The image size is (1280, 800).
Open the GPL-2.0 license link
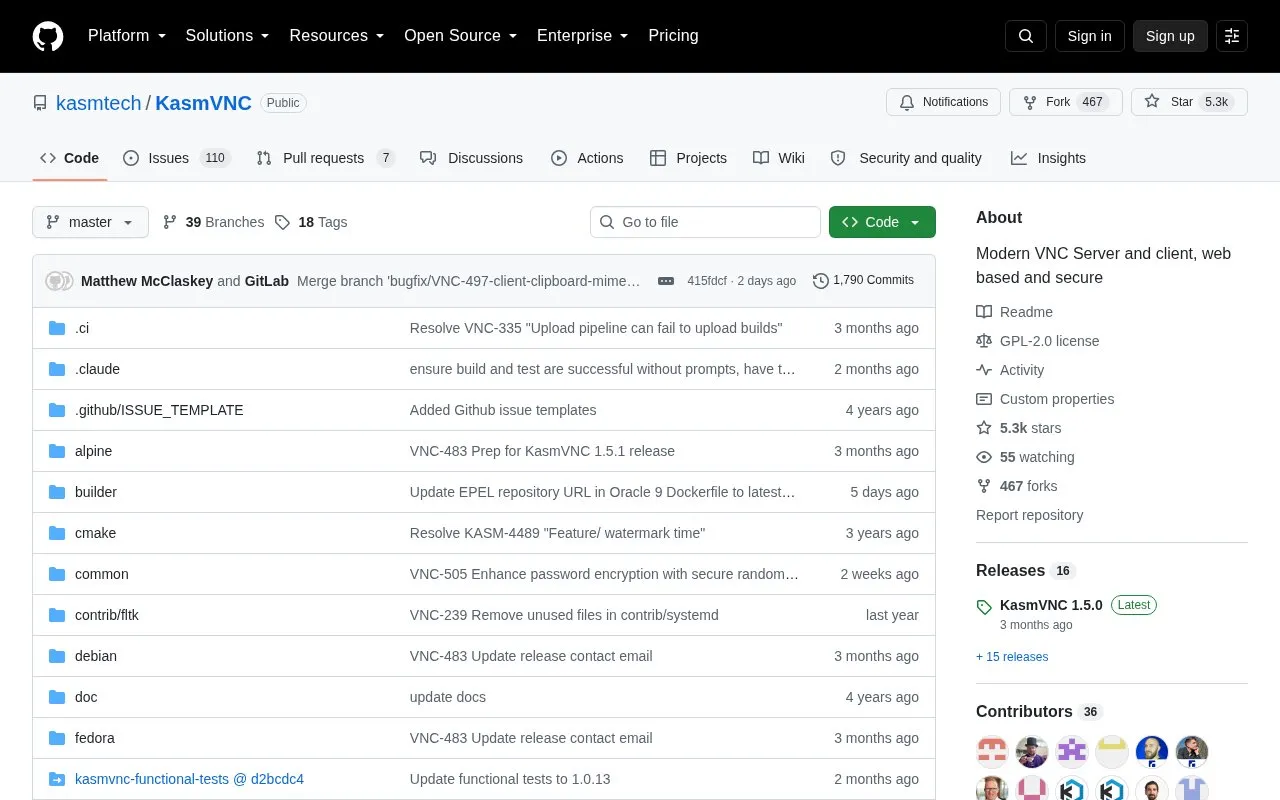point(1049,341)
